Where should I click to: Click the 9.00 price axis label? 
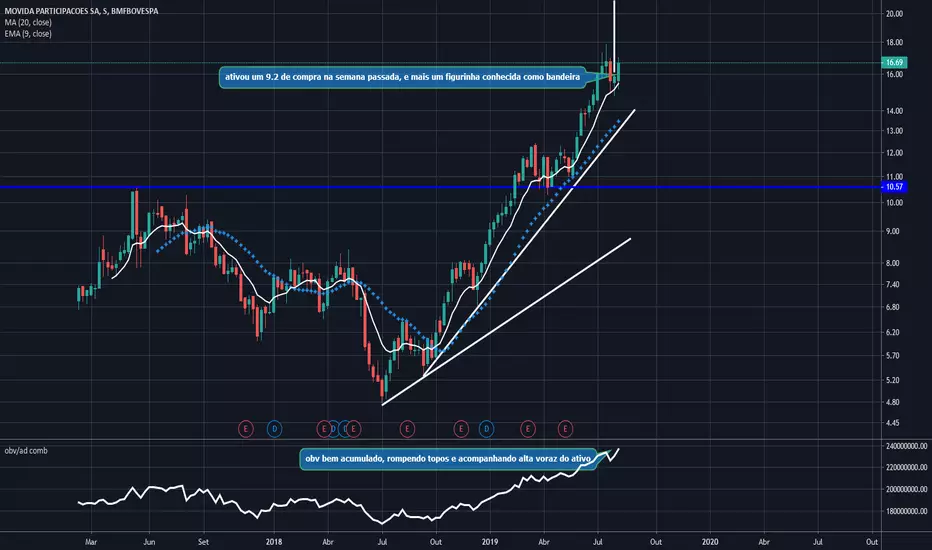894,231
